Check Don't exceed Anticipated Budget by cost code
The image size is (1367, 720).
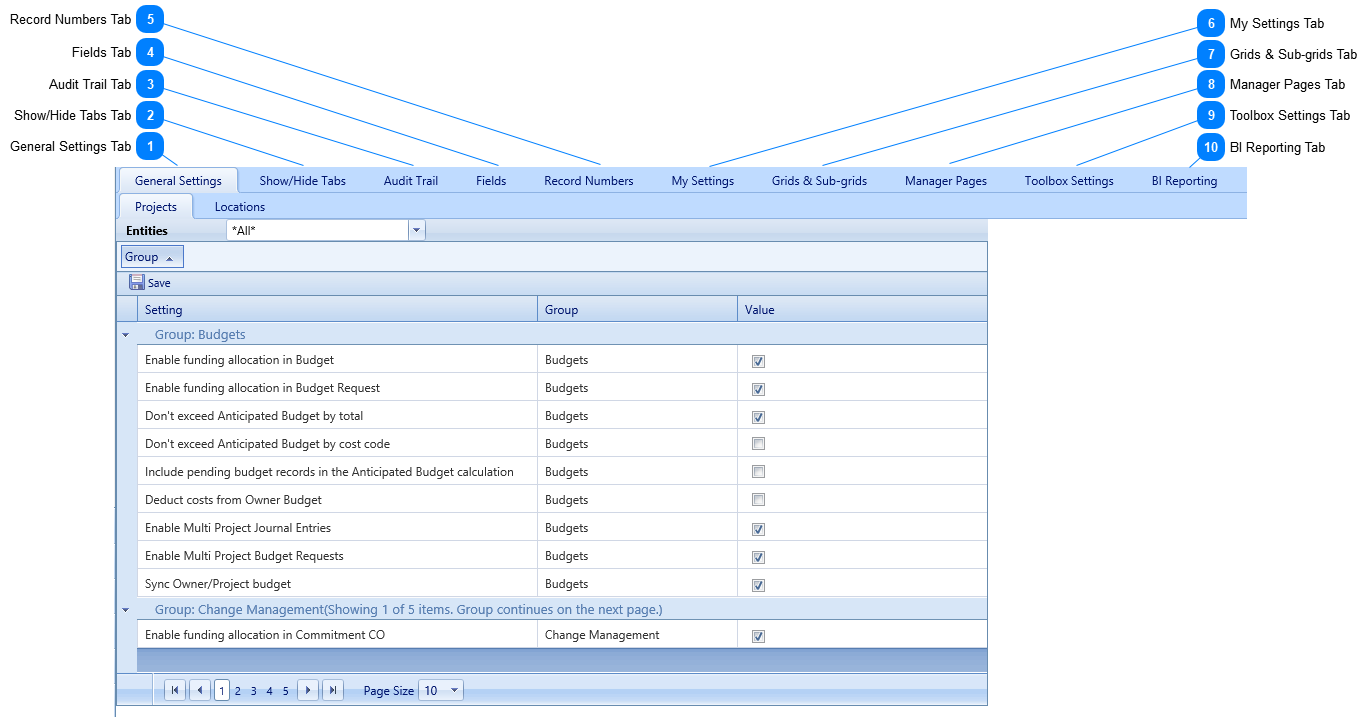[758, 443]
